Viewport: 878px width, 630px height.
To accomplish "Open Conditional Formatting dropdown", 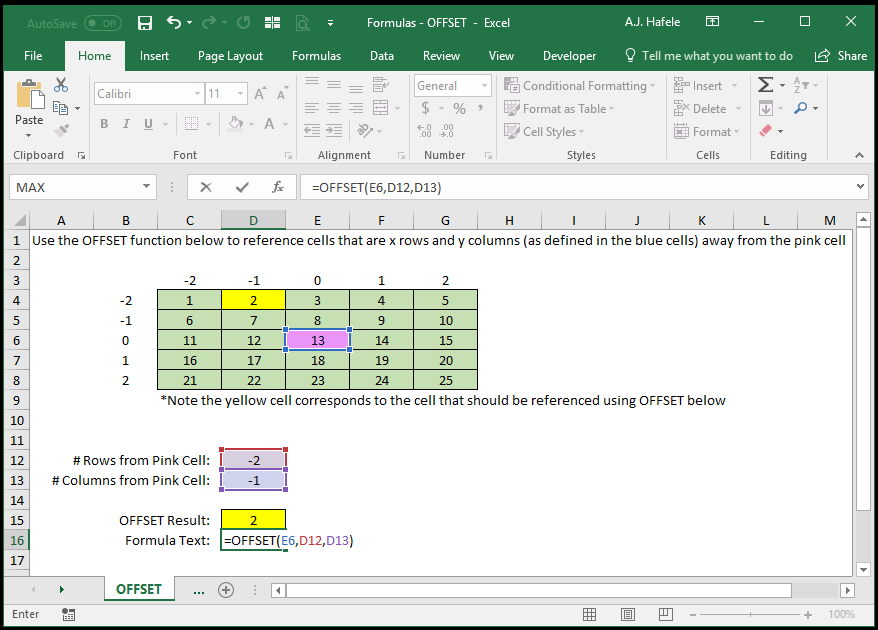I will click(579, 86).
